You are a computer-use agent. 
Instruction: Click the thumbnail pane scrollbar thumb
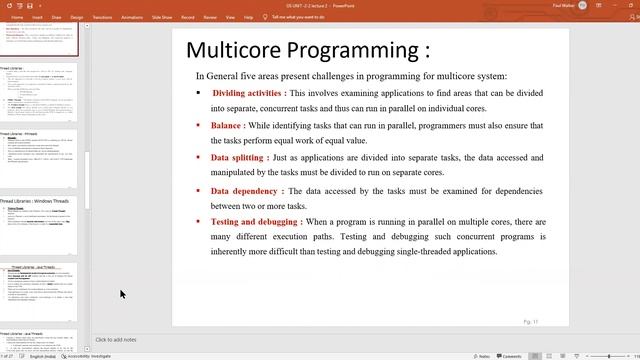click(x=87, y=180)
